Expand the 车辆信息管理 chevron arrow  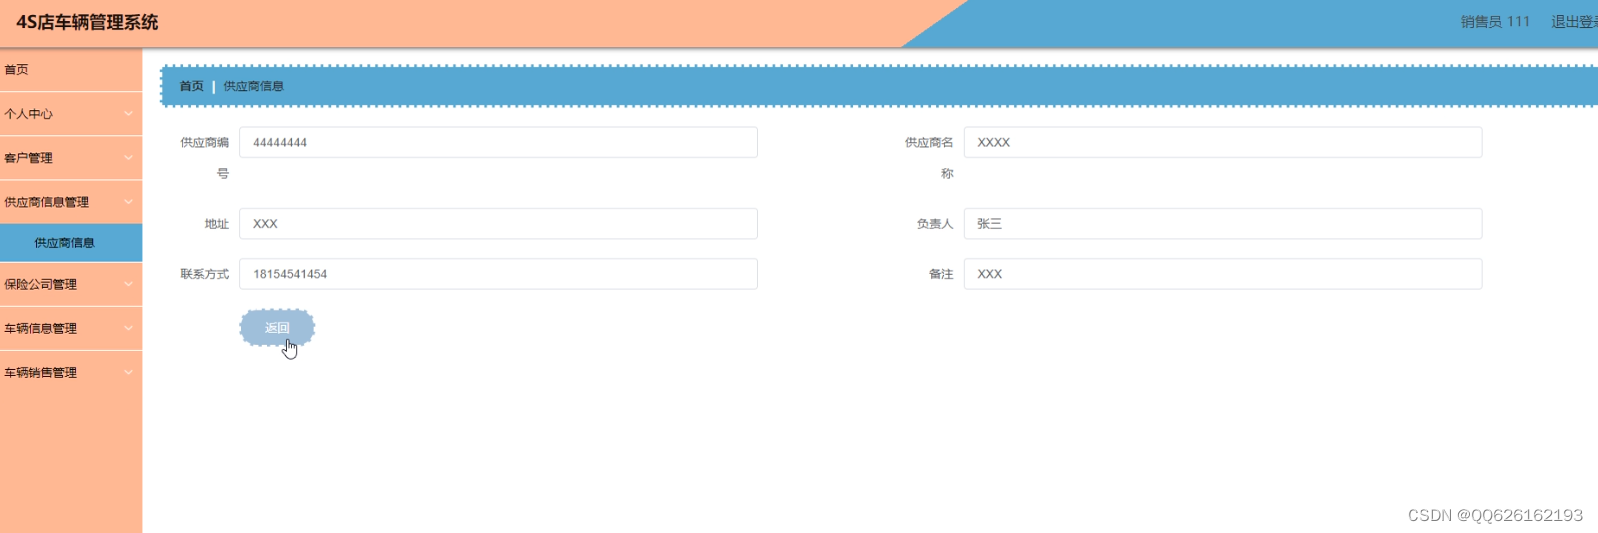(128, 328)
